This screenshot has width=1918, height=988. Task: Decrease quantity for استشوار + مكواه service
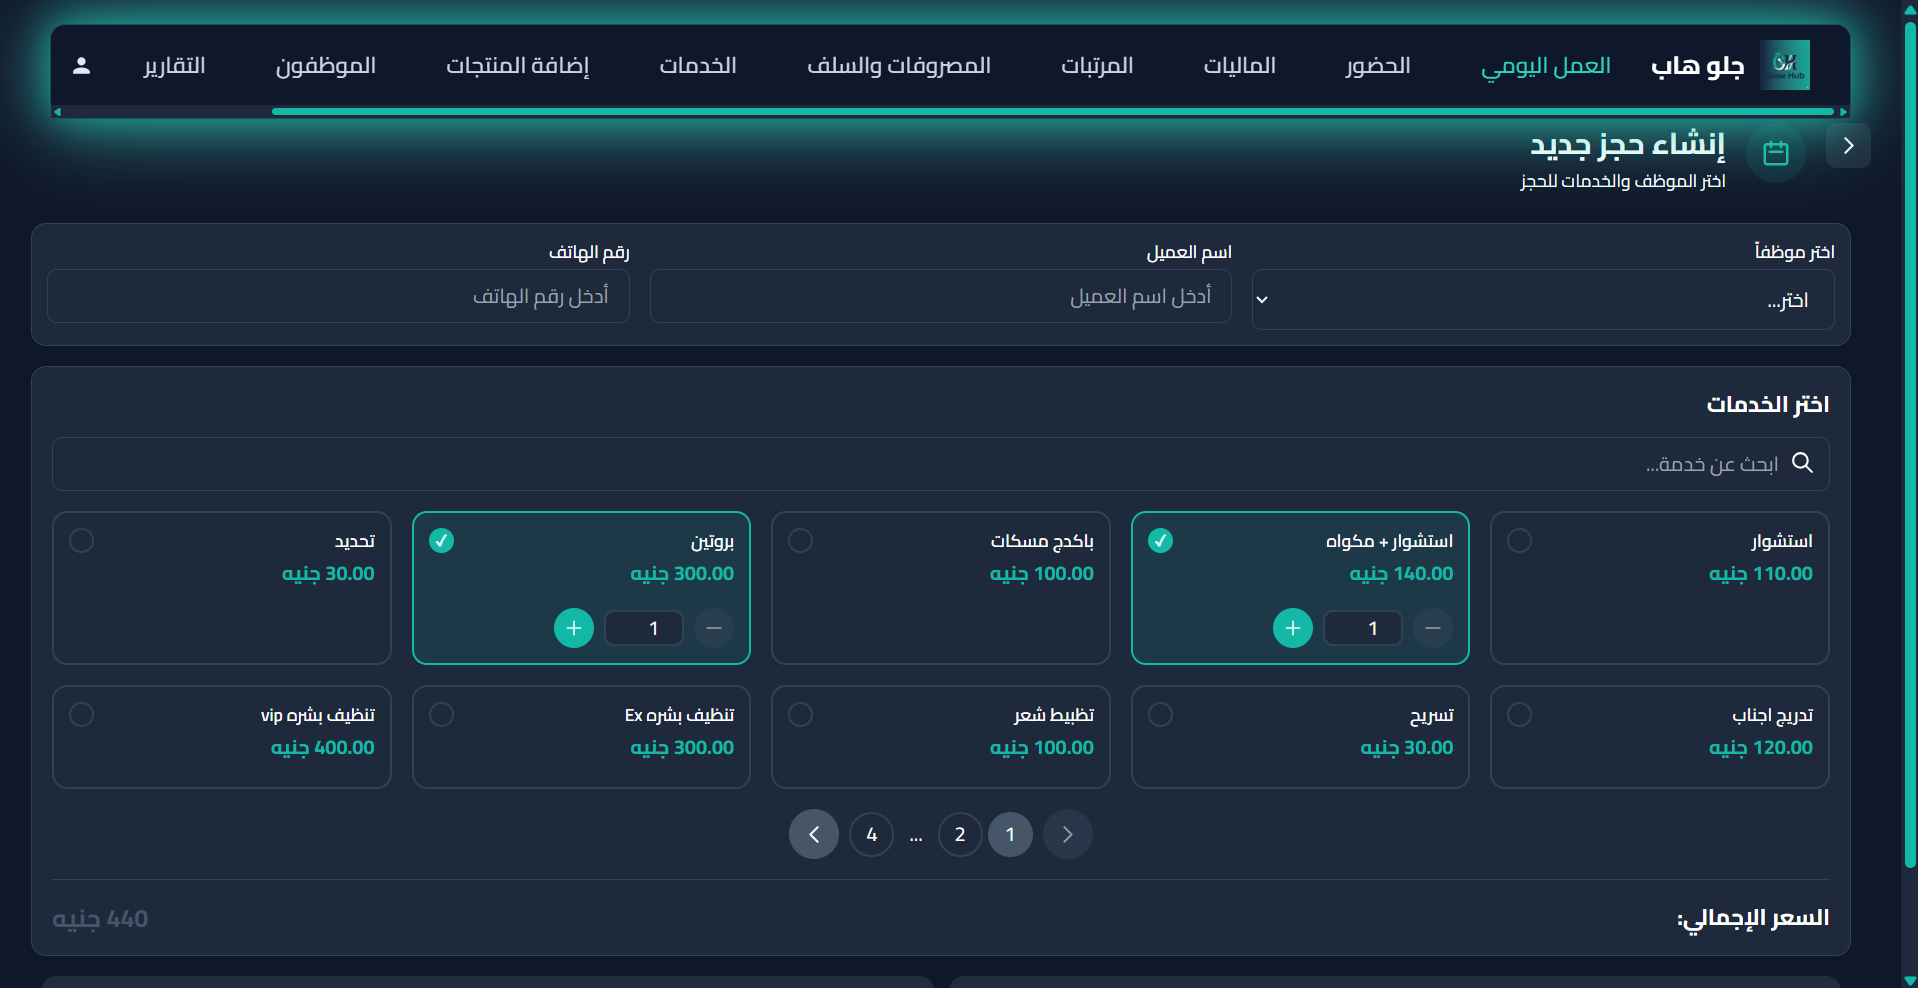[x=1433, y=628]
